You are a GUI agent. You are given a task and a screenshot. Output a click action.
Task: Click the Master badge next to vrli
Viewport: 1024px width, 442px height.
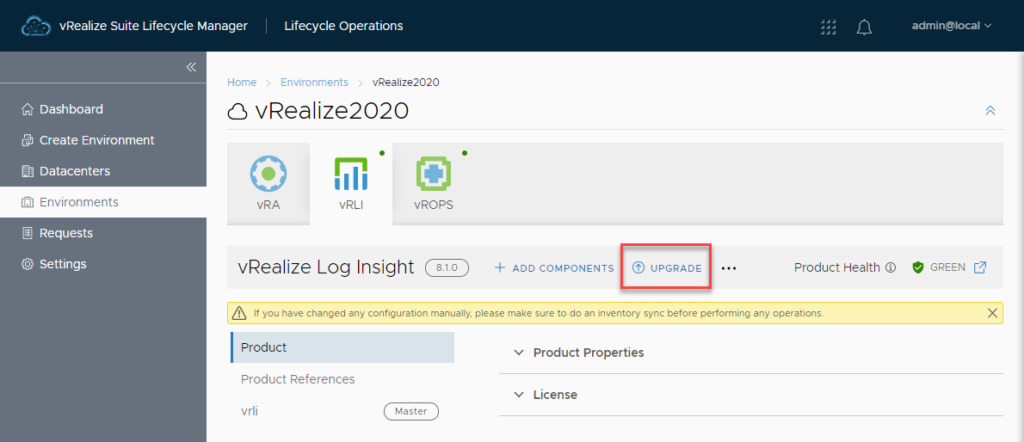[411, 411]
